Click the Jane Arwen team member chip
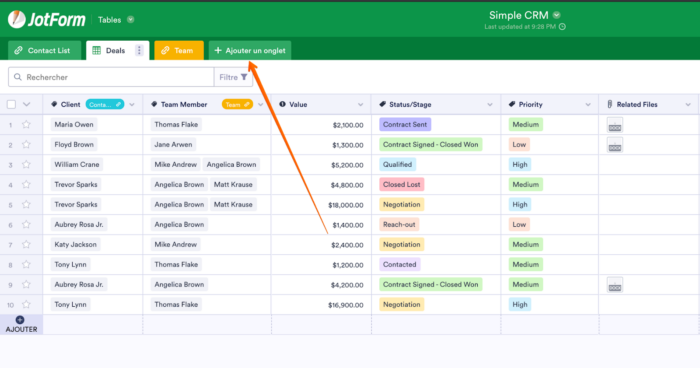 click(173, 145)
